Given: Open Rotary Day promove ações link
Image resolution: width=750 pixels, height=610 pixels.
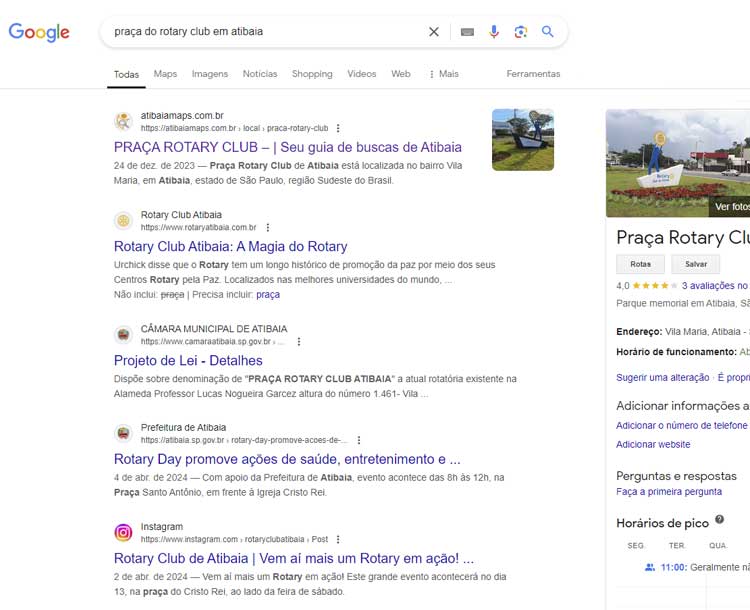Looking at the screenshot, I should [x=287, y=459].
